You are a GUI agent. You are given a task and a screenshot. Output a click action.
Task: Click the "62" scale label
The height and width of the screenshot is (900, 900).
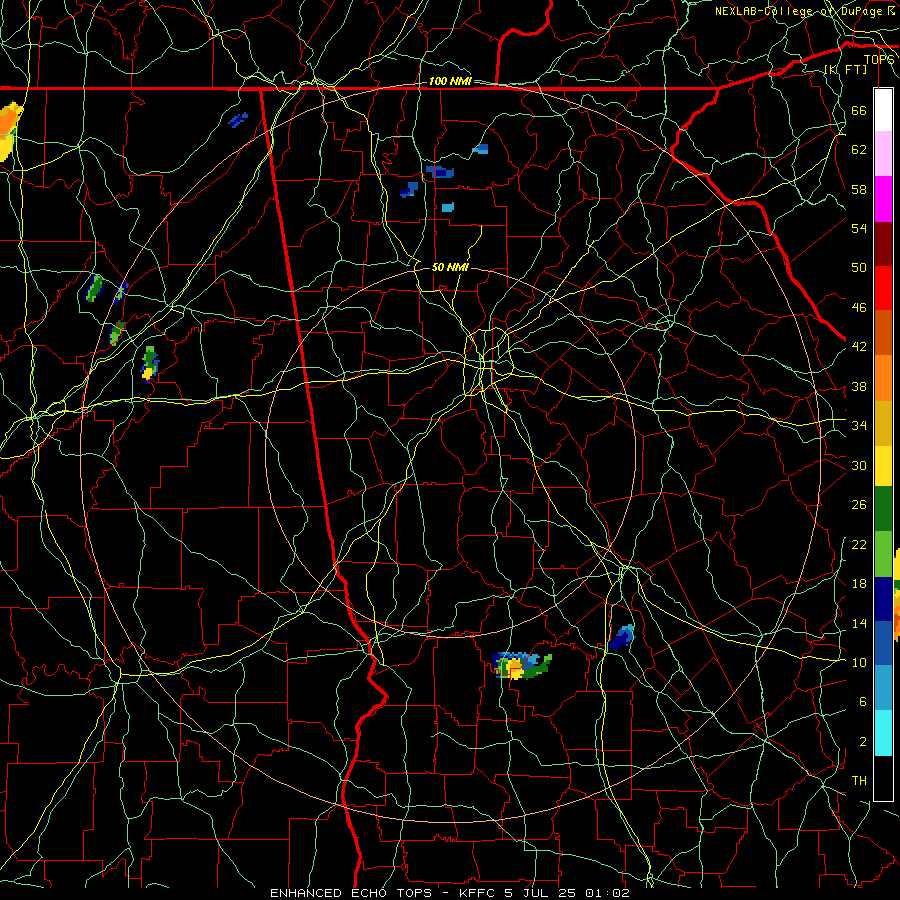(859, 150)
